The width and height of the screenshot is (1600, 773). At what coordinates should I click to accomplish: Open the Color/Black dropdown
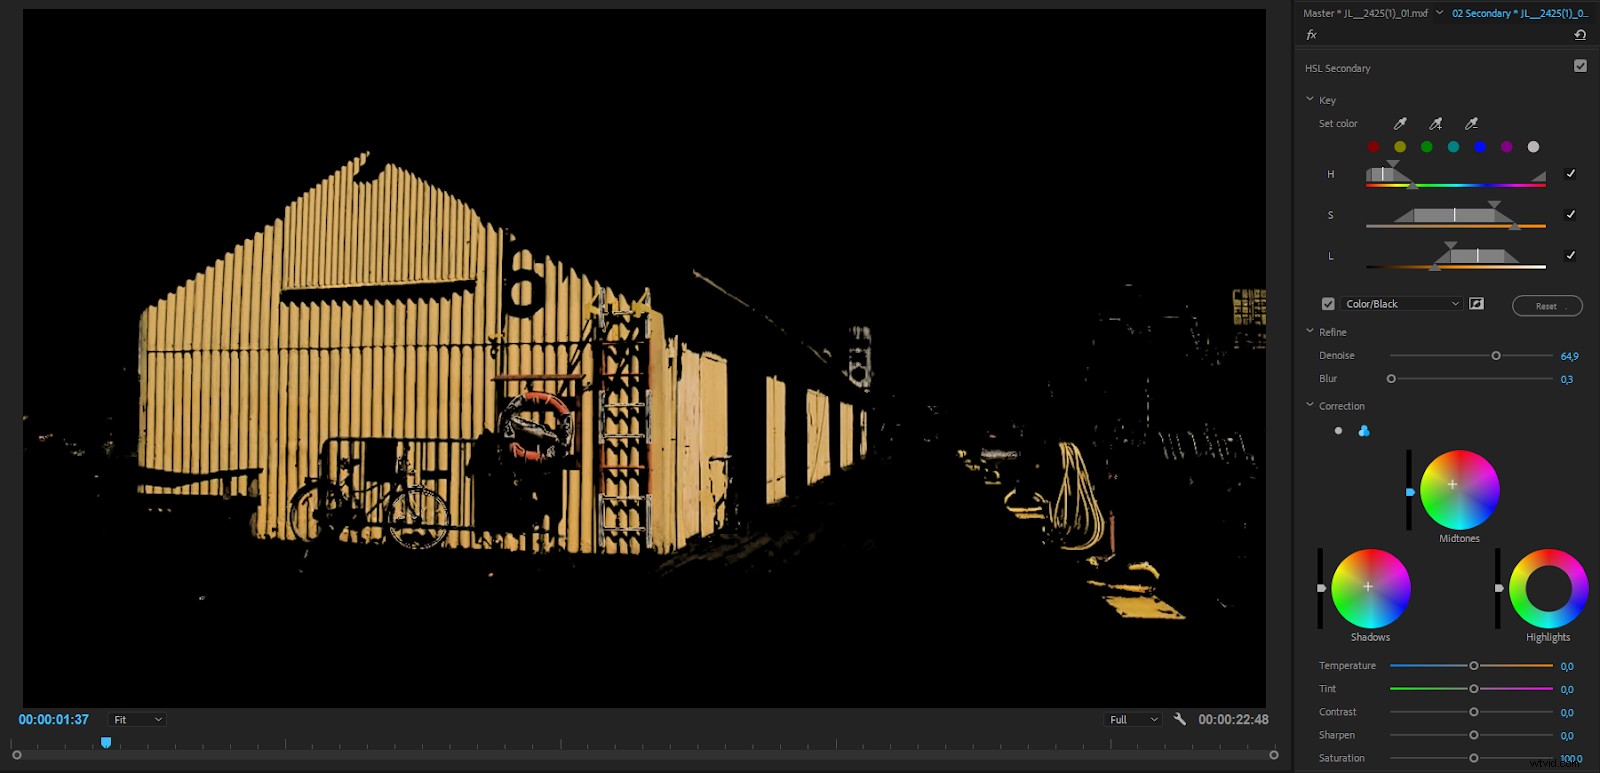click(x=1402, y=304)
